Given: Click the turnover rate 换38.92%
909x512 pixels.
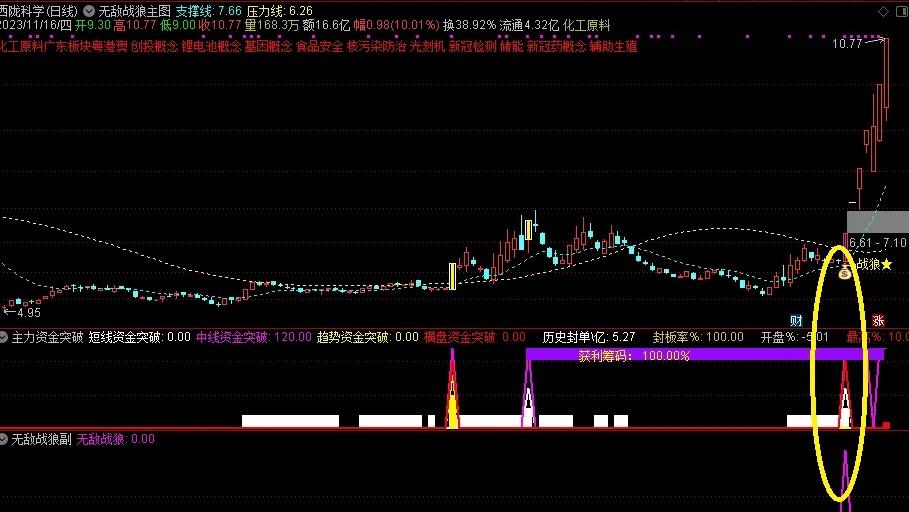Looking at the screenshot, I should click(470, 26).
